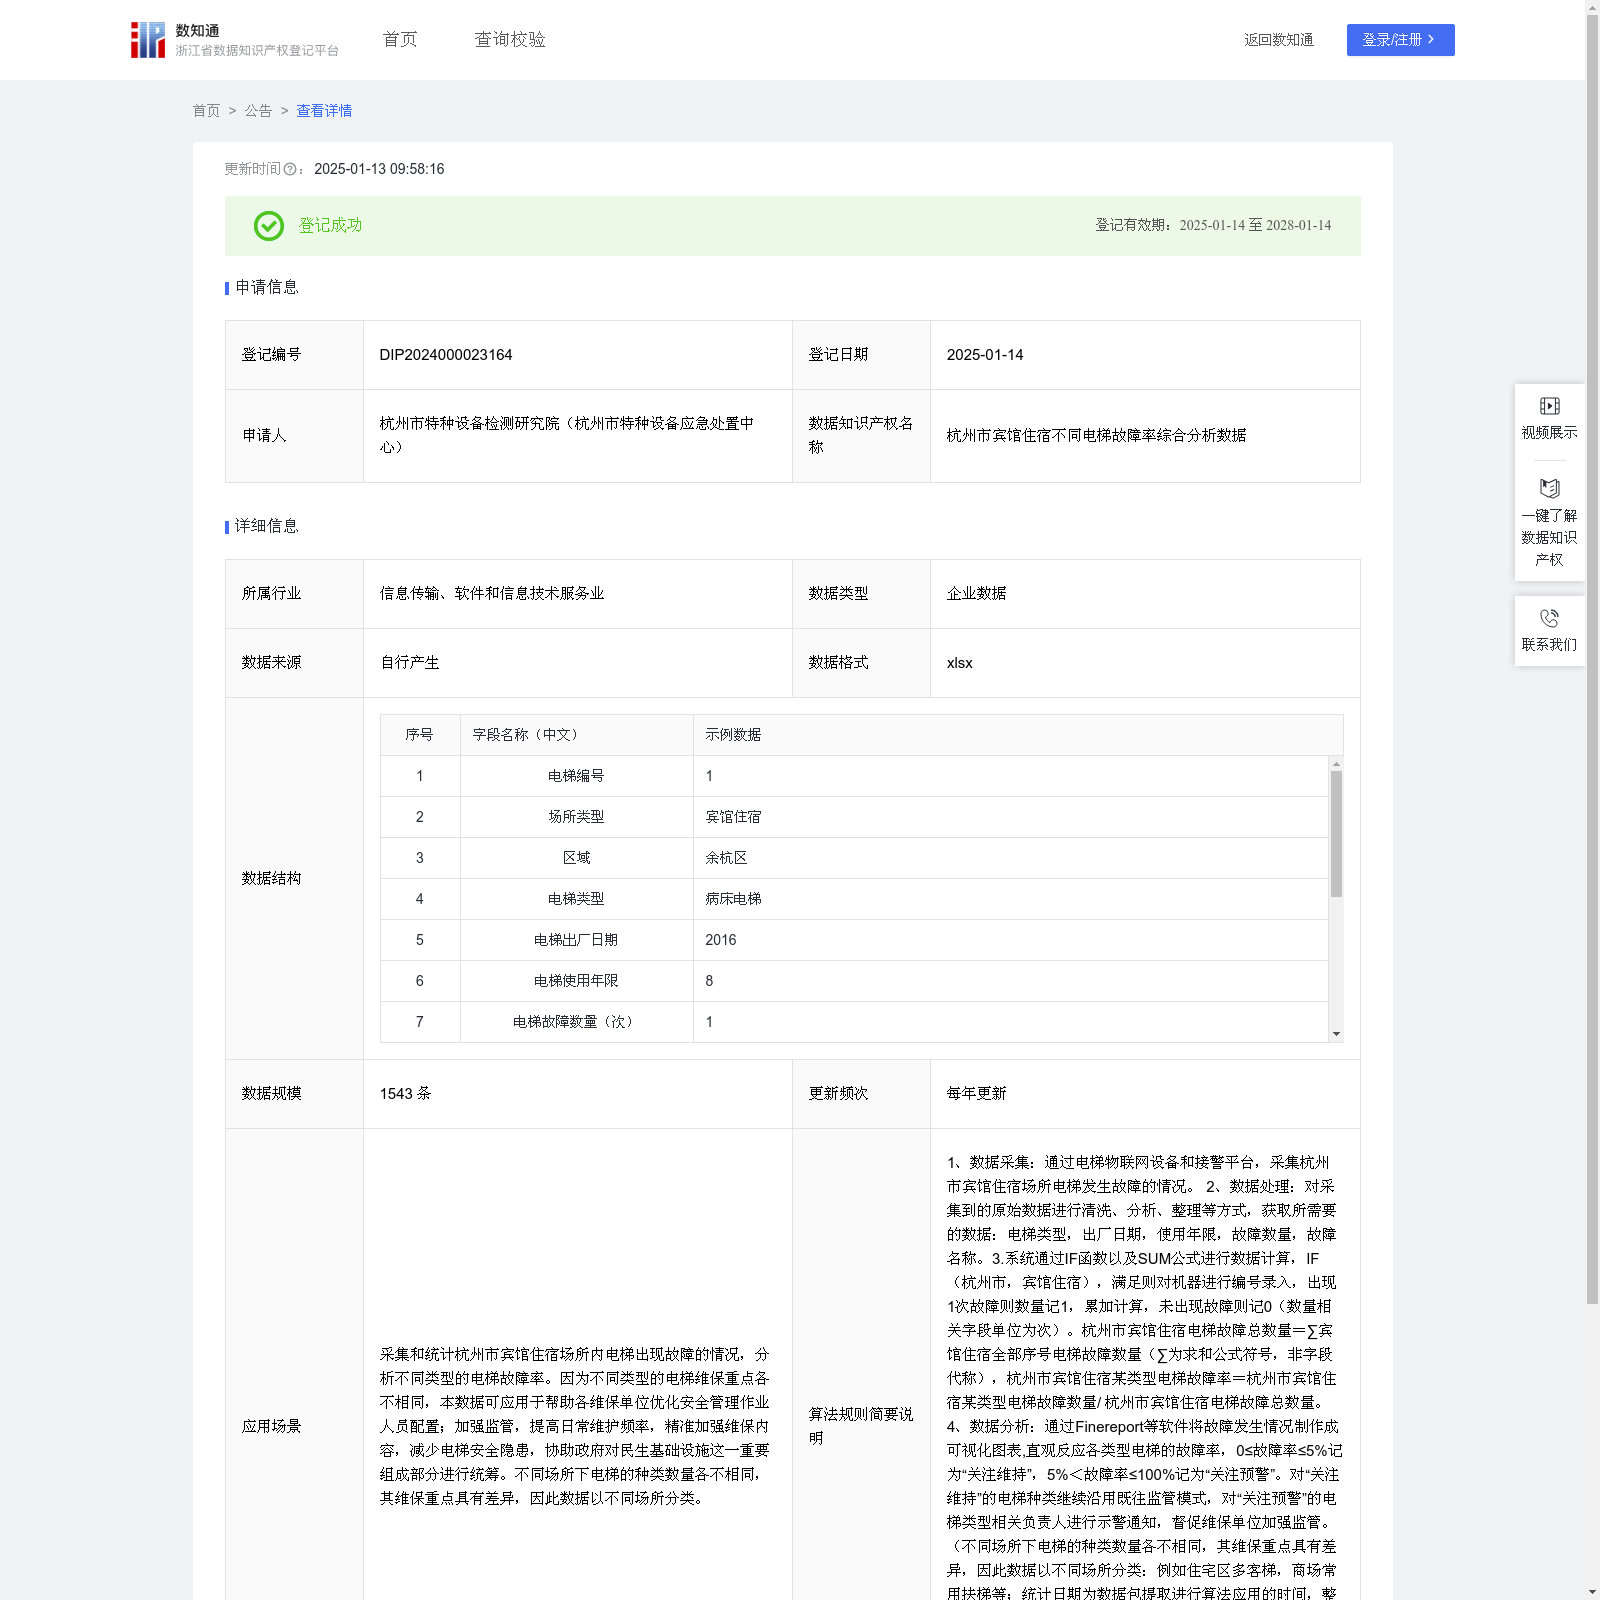Open 一键了解数据知识产权 sidebar book icon
1600x1600 pixels.
coord(1550,489)
